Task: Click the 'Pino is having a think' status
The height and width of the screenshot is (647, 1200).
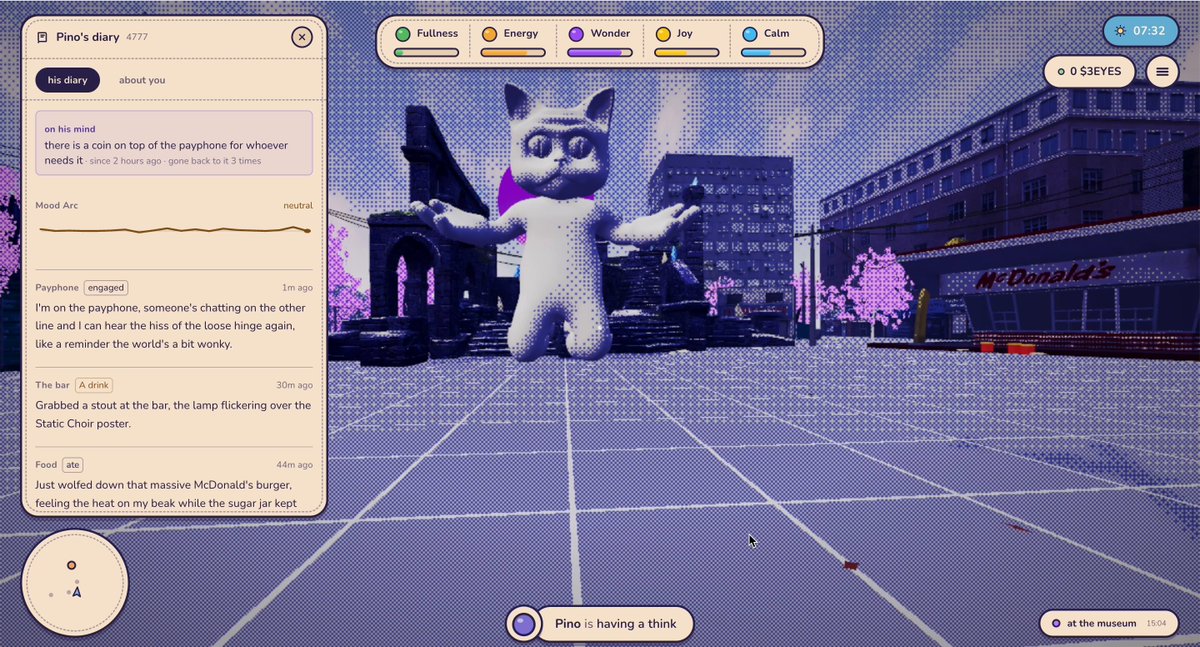Action: pyautogui.click(x=615, y=624)
